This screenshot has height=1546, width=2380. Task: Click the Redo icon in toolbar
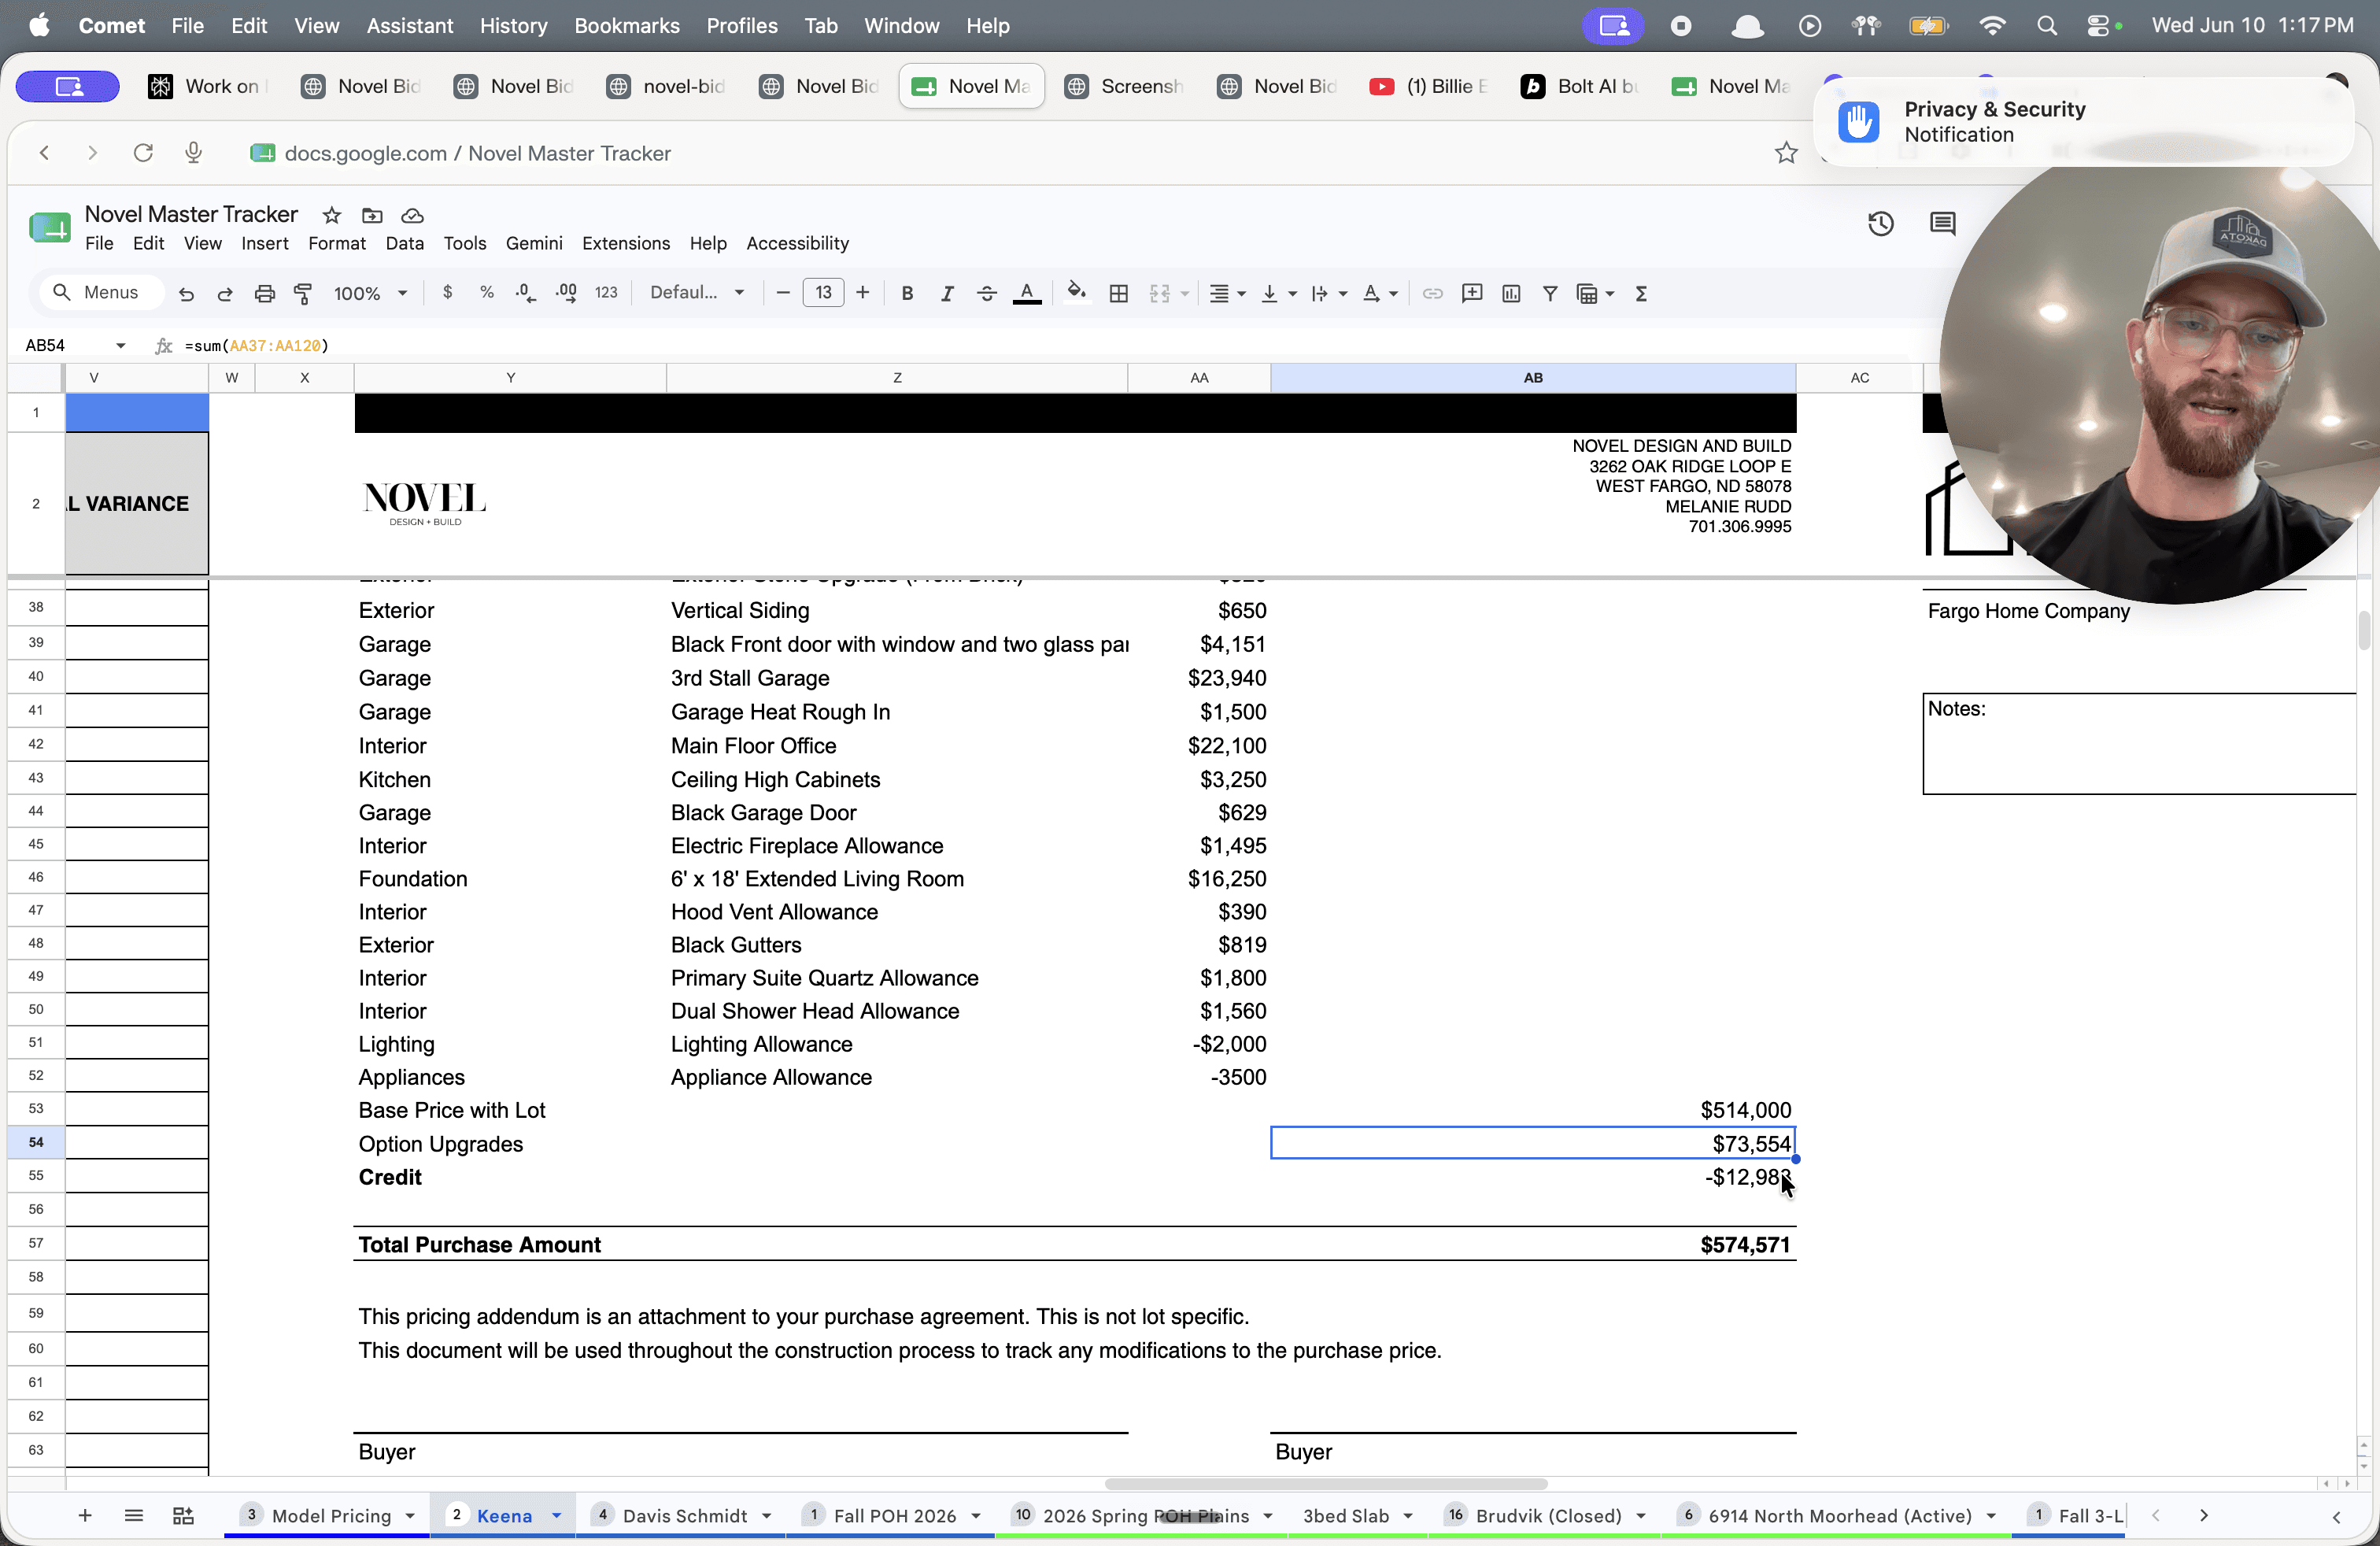click(225, 293)
